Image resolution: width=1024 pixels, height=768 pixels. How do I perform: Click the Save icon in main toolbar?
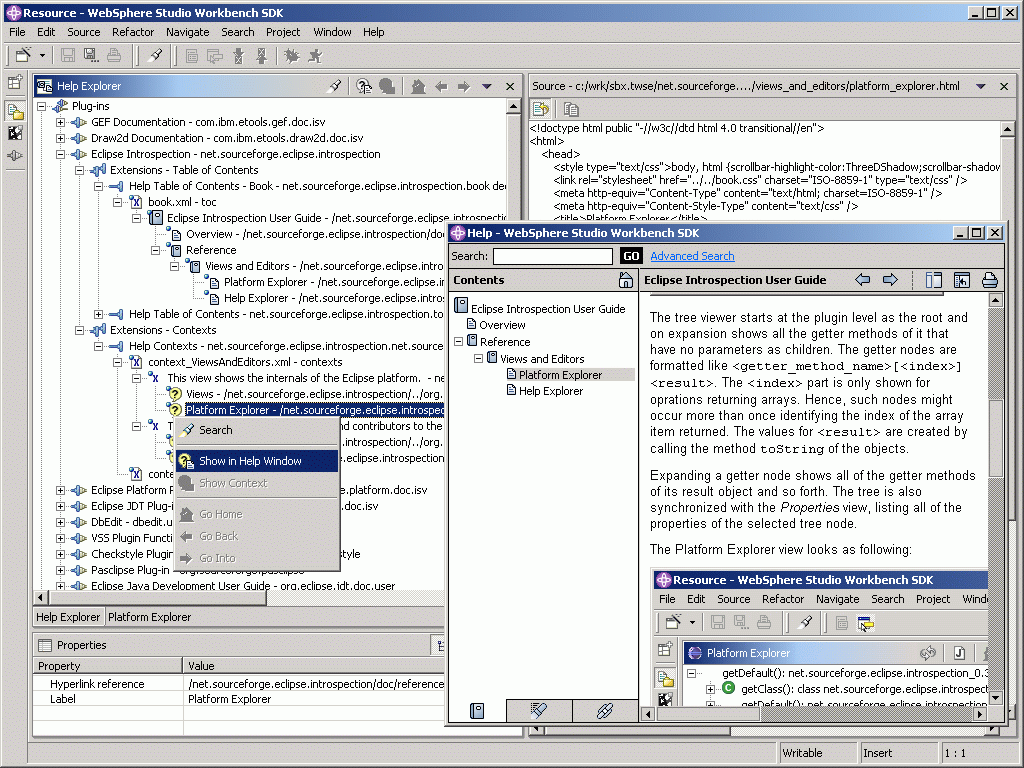67,56
